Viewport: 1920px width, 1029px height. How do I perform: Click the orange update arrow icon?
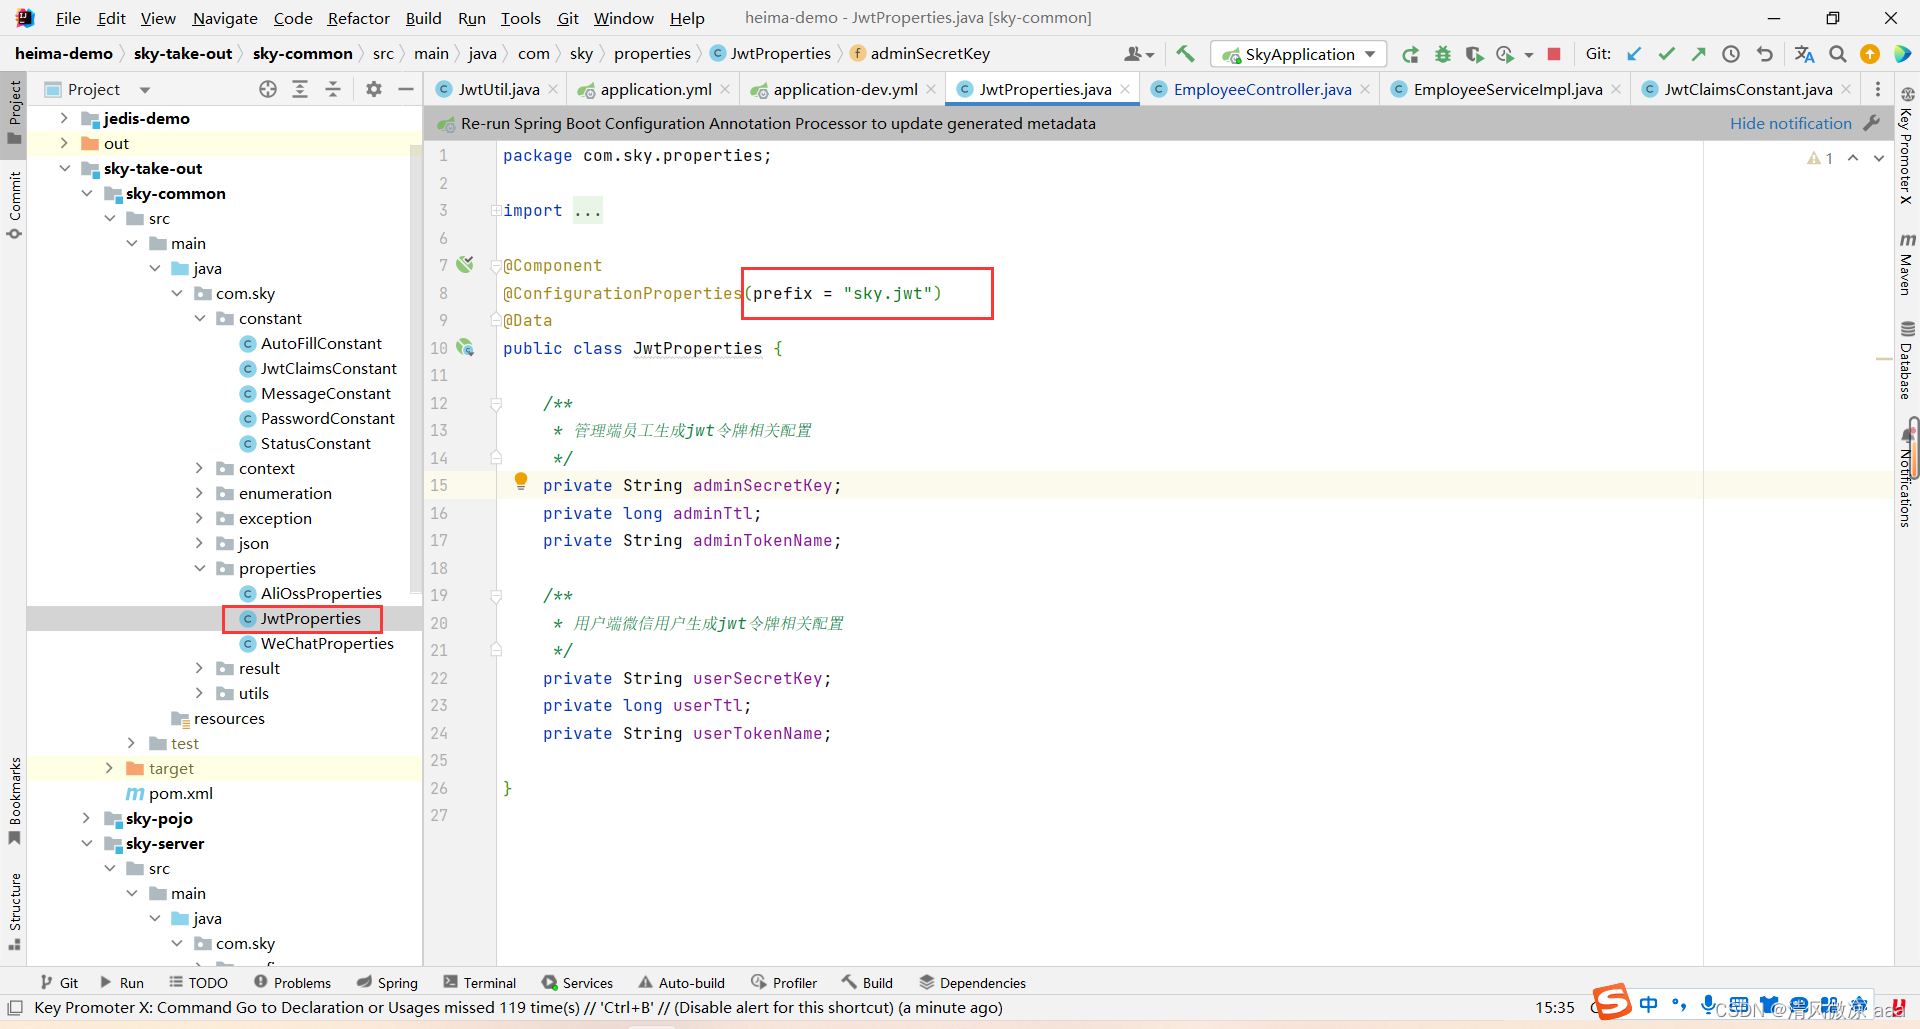[1869, 54]
